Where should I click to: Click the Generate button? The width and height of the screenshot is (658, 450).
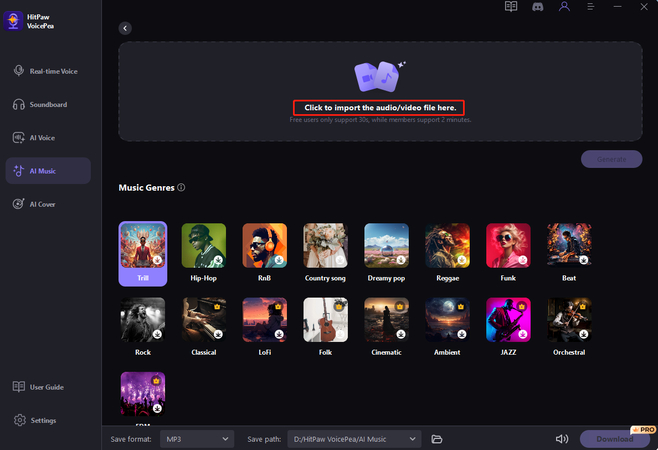tap(611, 159)
